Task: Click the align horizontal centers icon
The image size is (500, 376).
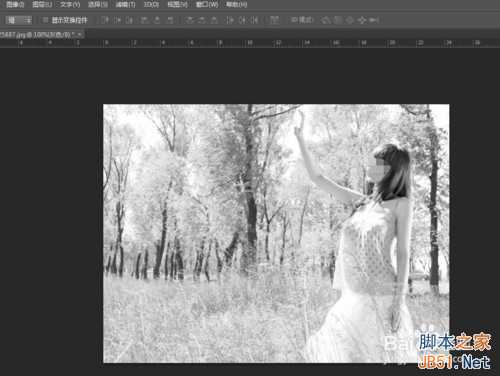Action: (x=157, y=20)
